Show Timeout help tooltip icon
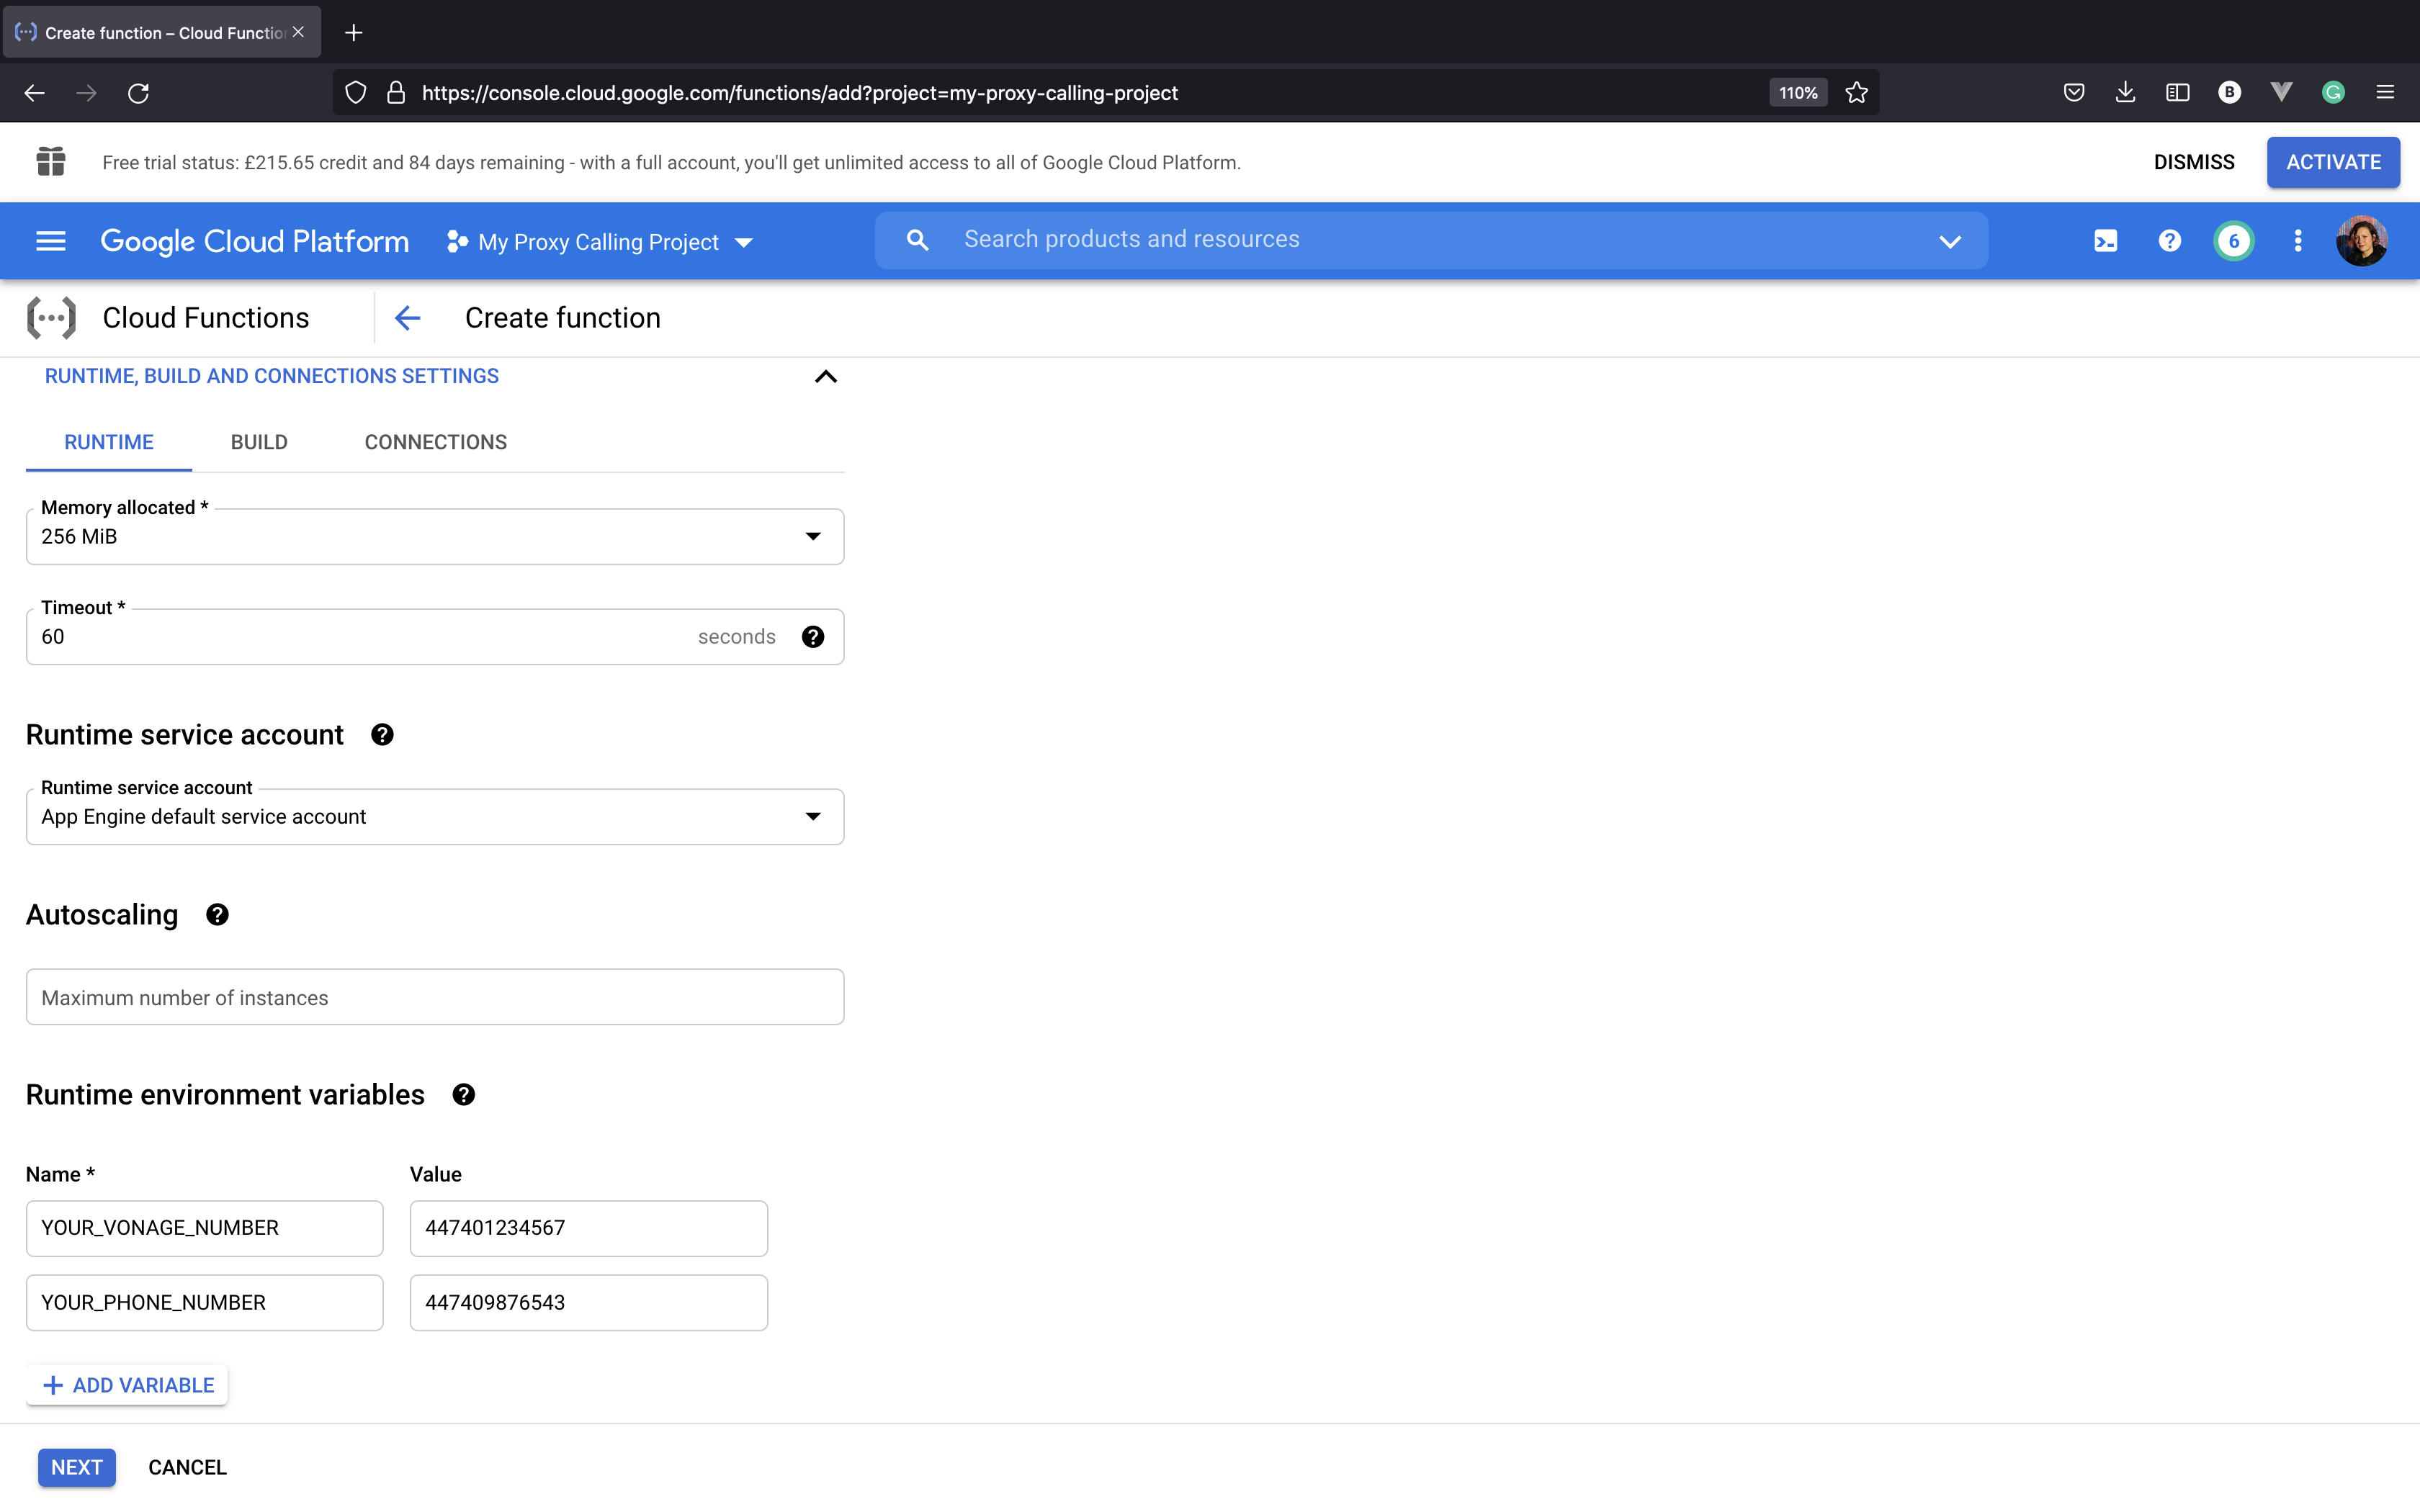Screen dimensions: 2420x1512 coord(813,637)
